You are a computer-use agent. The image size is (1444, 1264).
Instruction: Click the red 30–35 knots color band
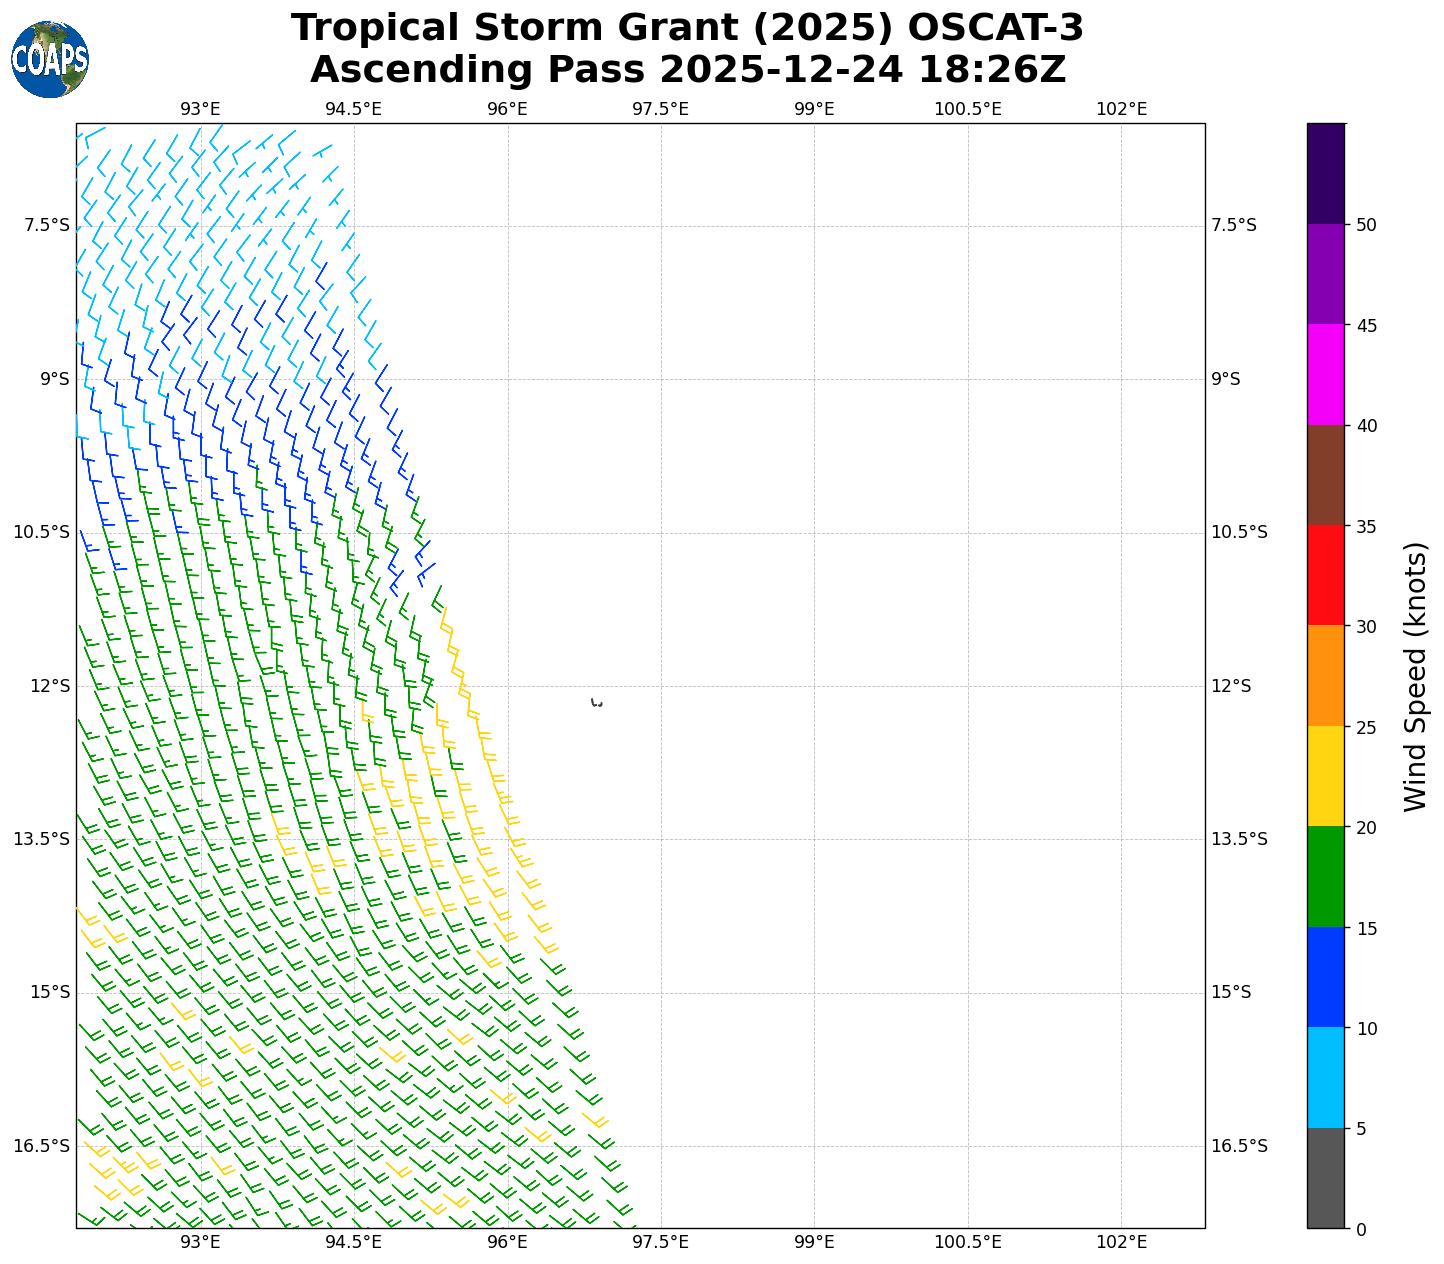1326,575
